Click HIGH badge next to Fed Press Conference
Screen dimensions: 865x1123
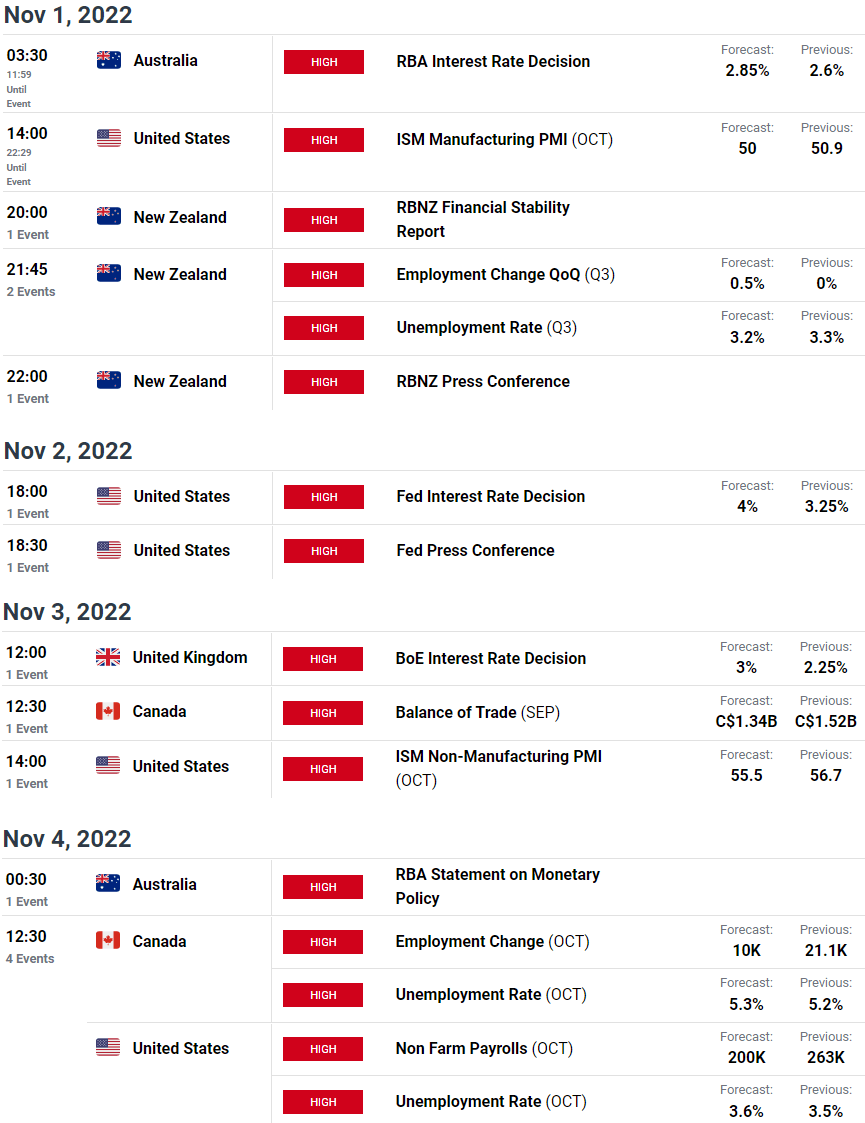pos(324,551)
